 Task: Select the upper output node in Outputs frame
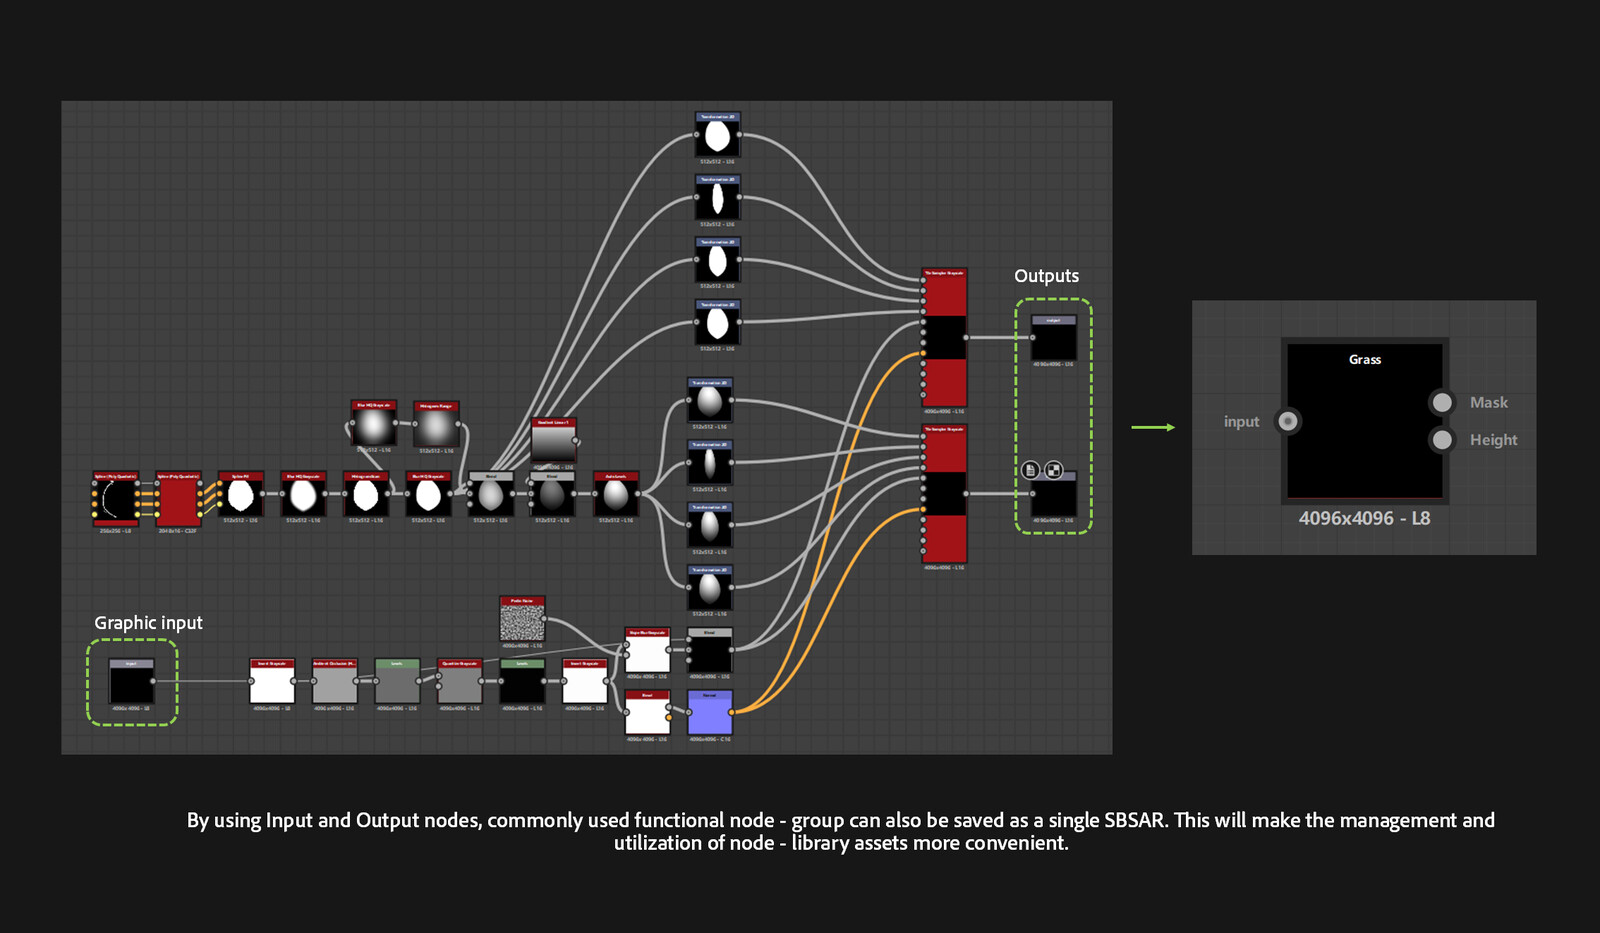pyautogui.click(x=1054, y=338)
